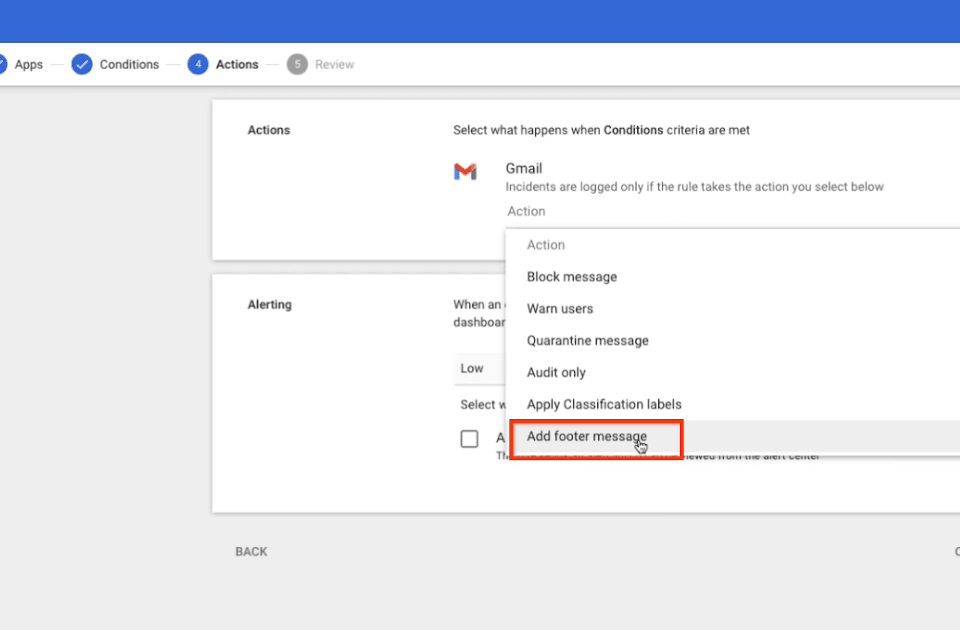Tick the alert center checkbox
The width and height of the screenshot is (960, 630).
[x=469, y=439]
